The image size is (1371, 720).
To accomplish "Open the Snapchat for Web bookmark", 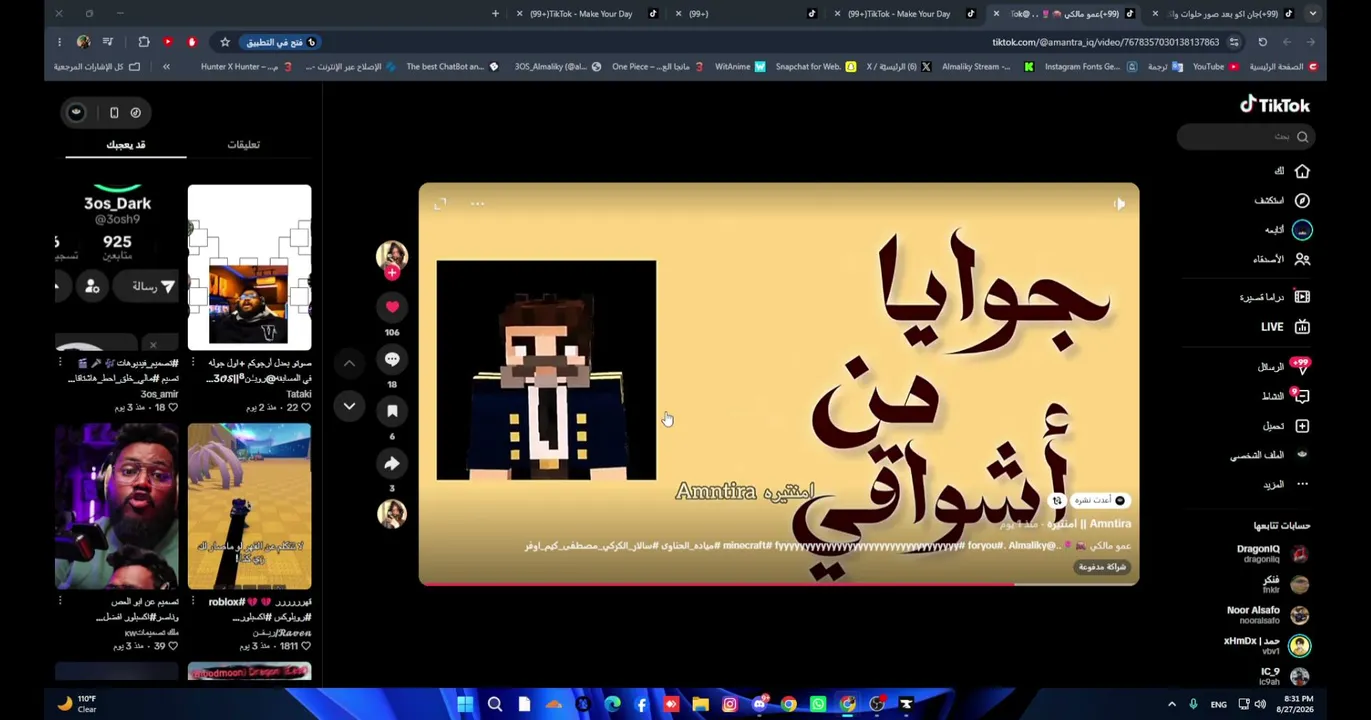I will click(815, 67).
